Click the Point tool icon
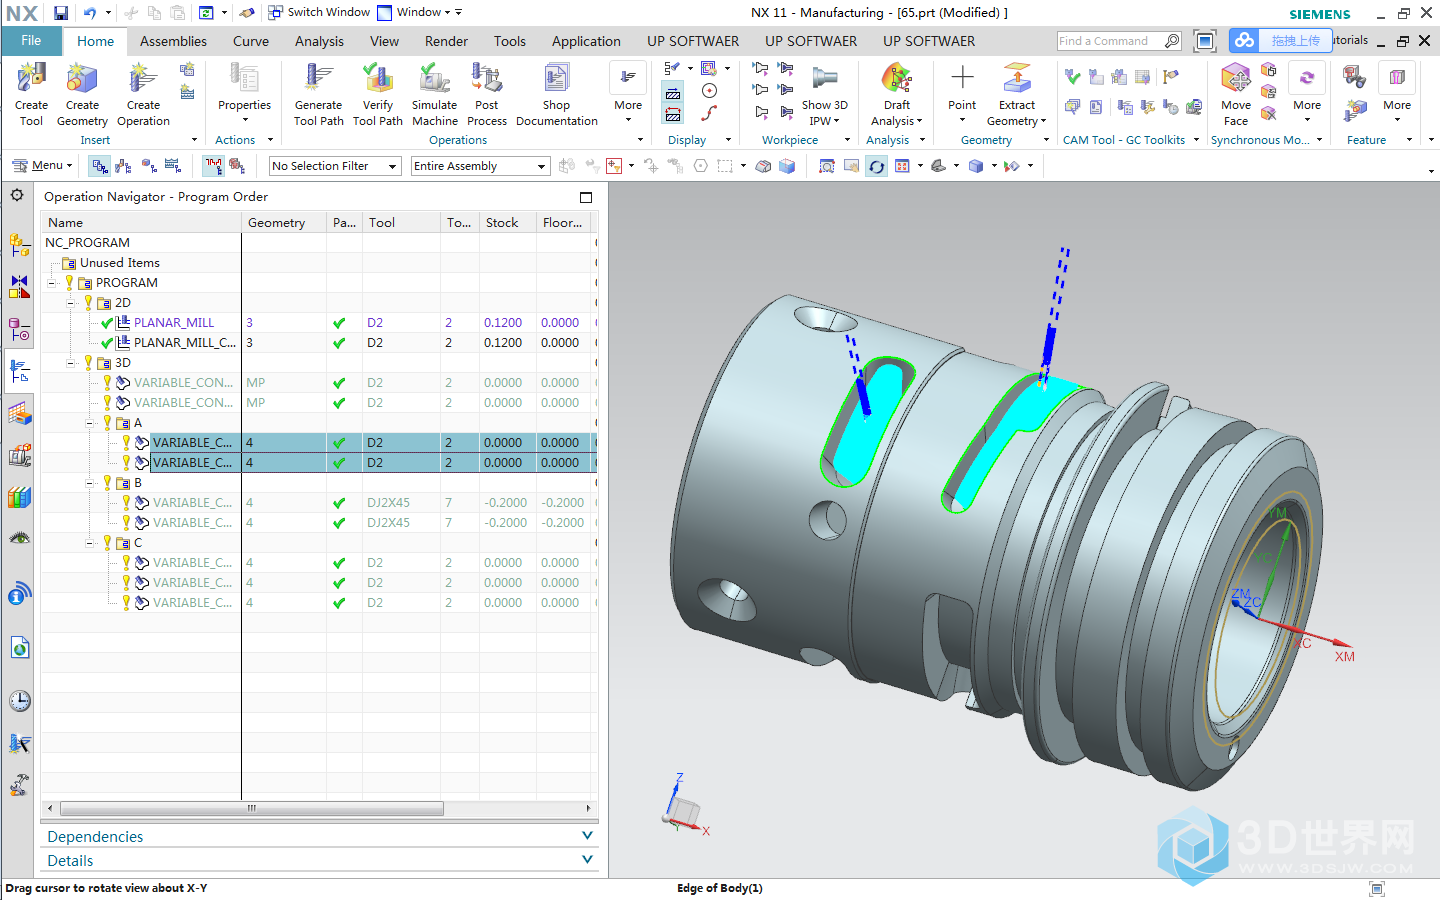Screen dimensions: 1440x900 pos(962,94)
